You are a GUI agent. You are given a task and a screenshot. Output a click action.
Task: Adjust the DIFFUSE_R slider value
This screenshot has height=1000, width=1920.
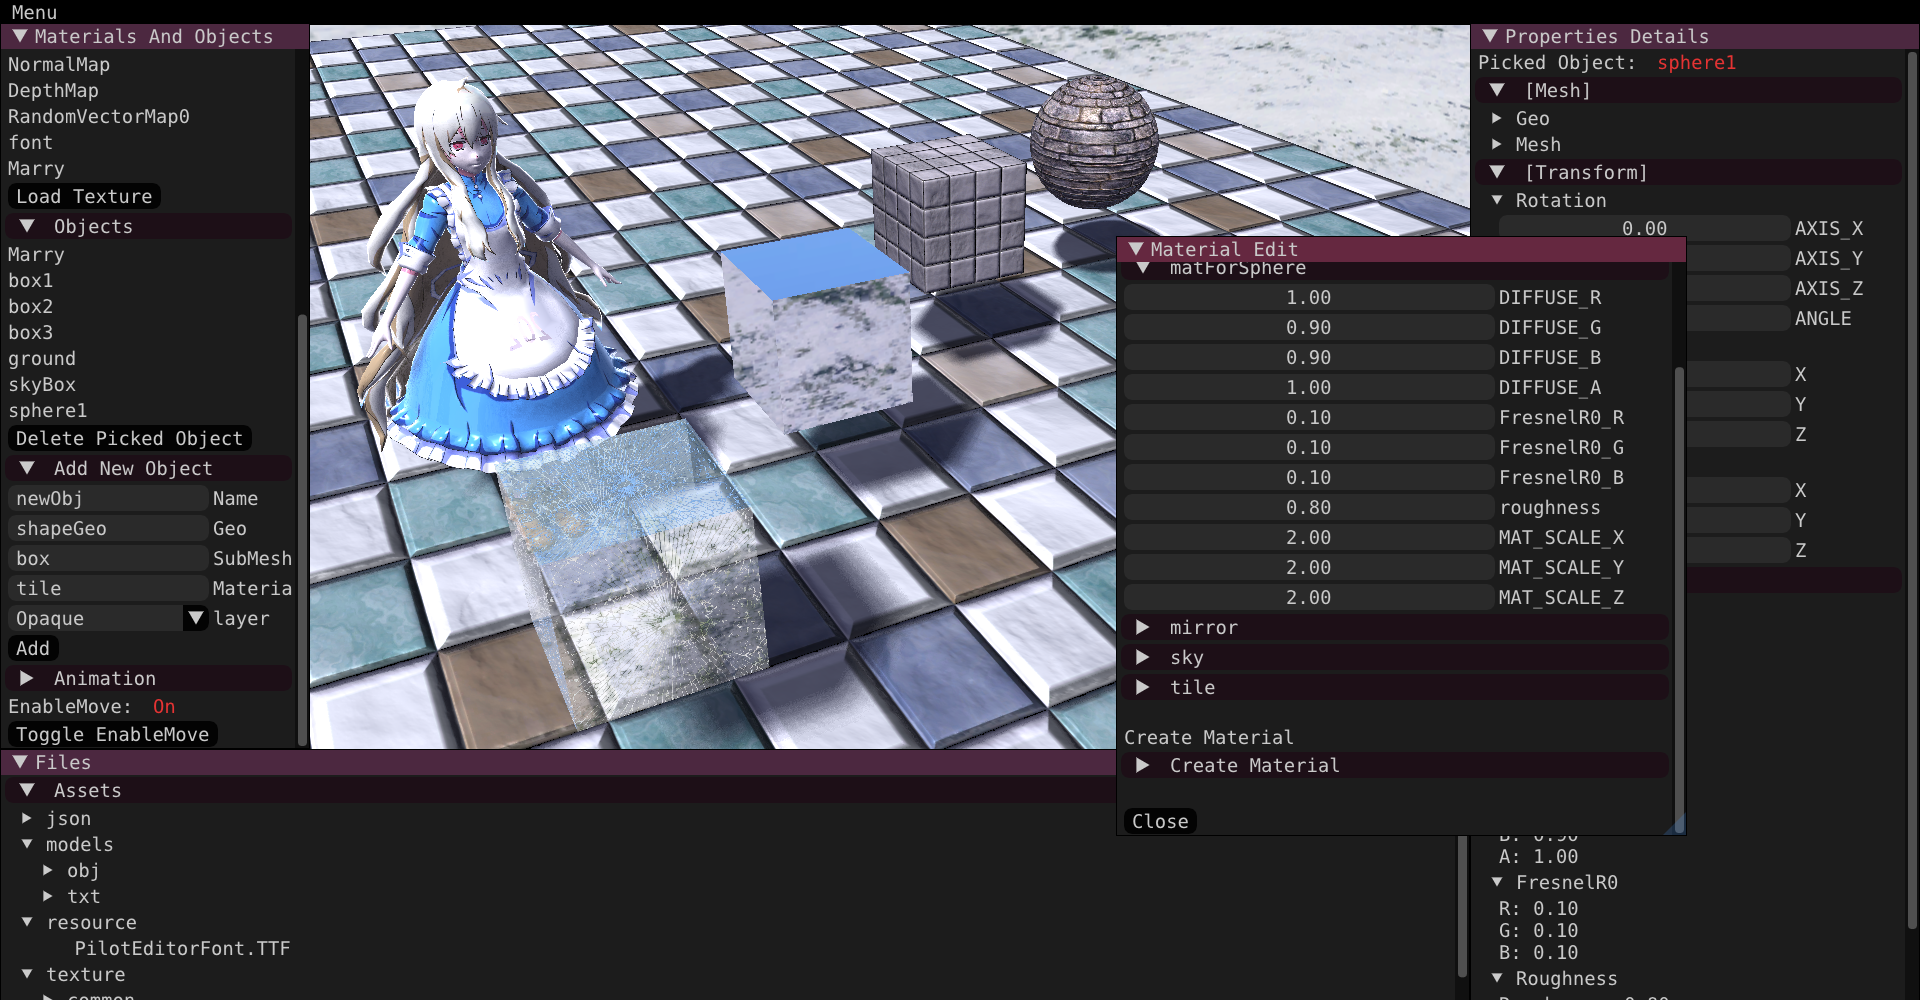tap(1308, 298)
